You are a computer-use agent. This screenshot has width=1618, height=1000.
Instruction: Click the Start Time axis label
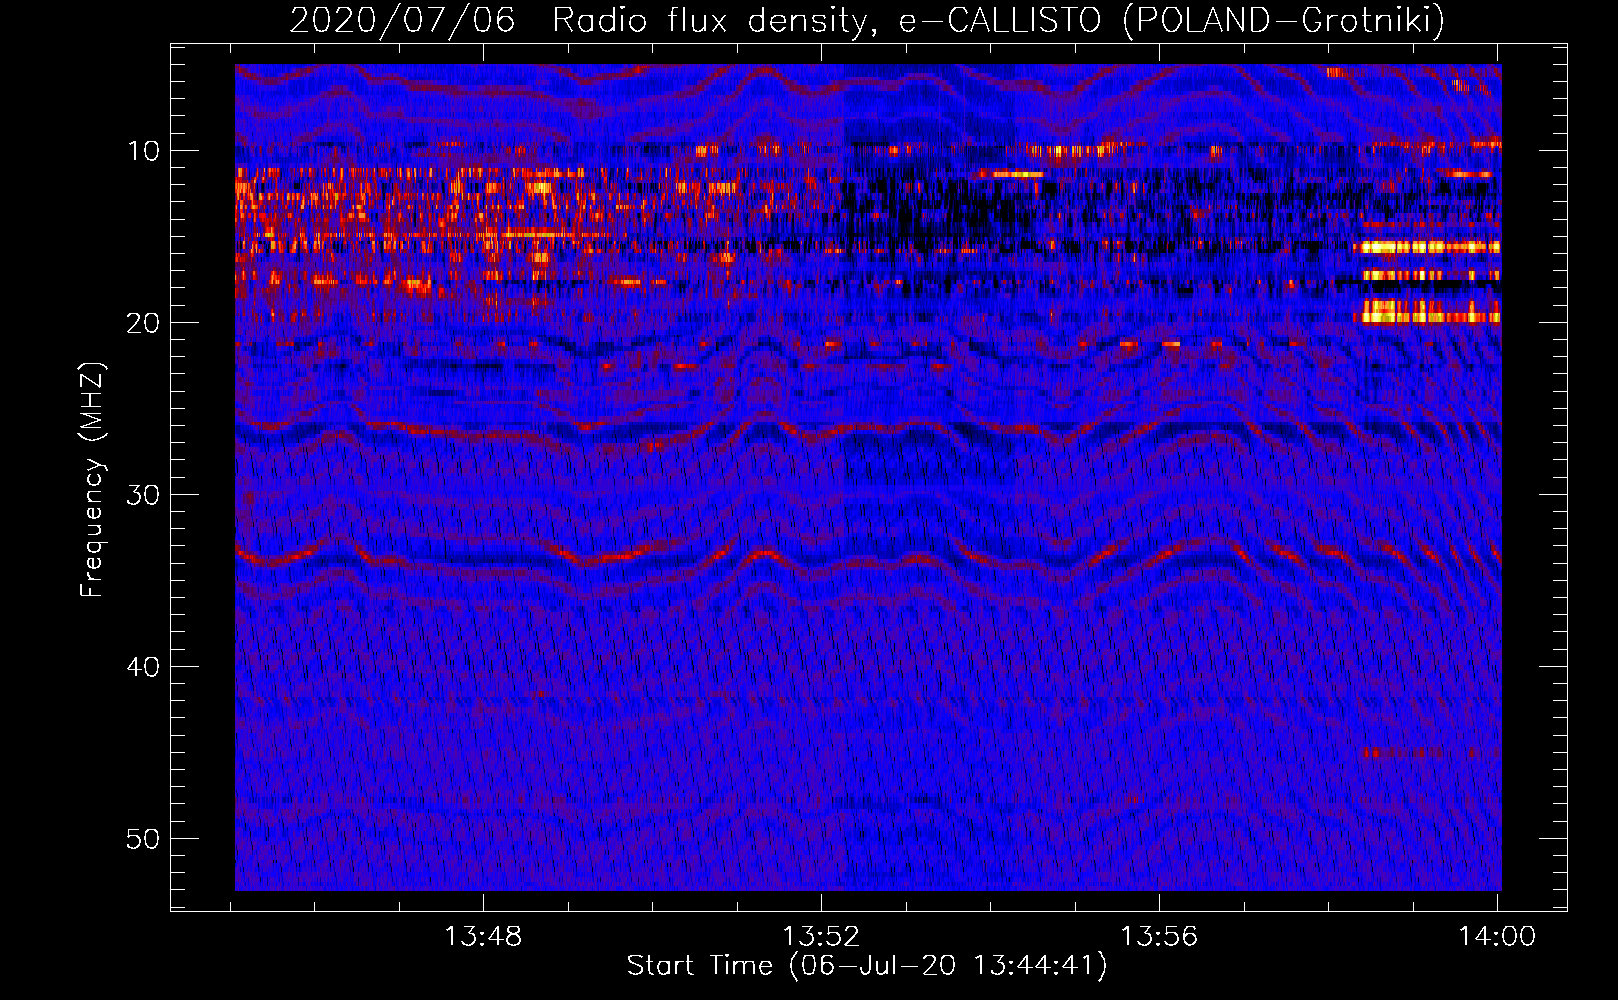click(x=867, y=966)
